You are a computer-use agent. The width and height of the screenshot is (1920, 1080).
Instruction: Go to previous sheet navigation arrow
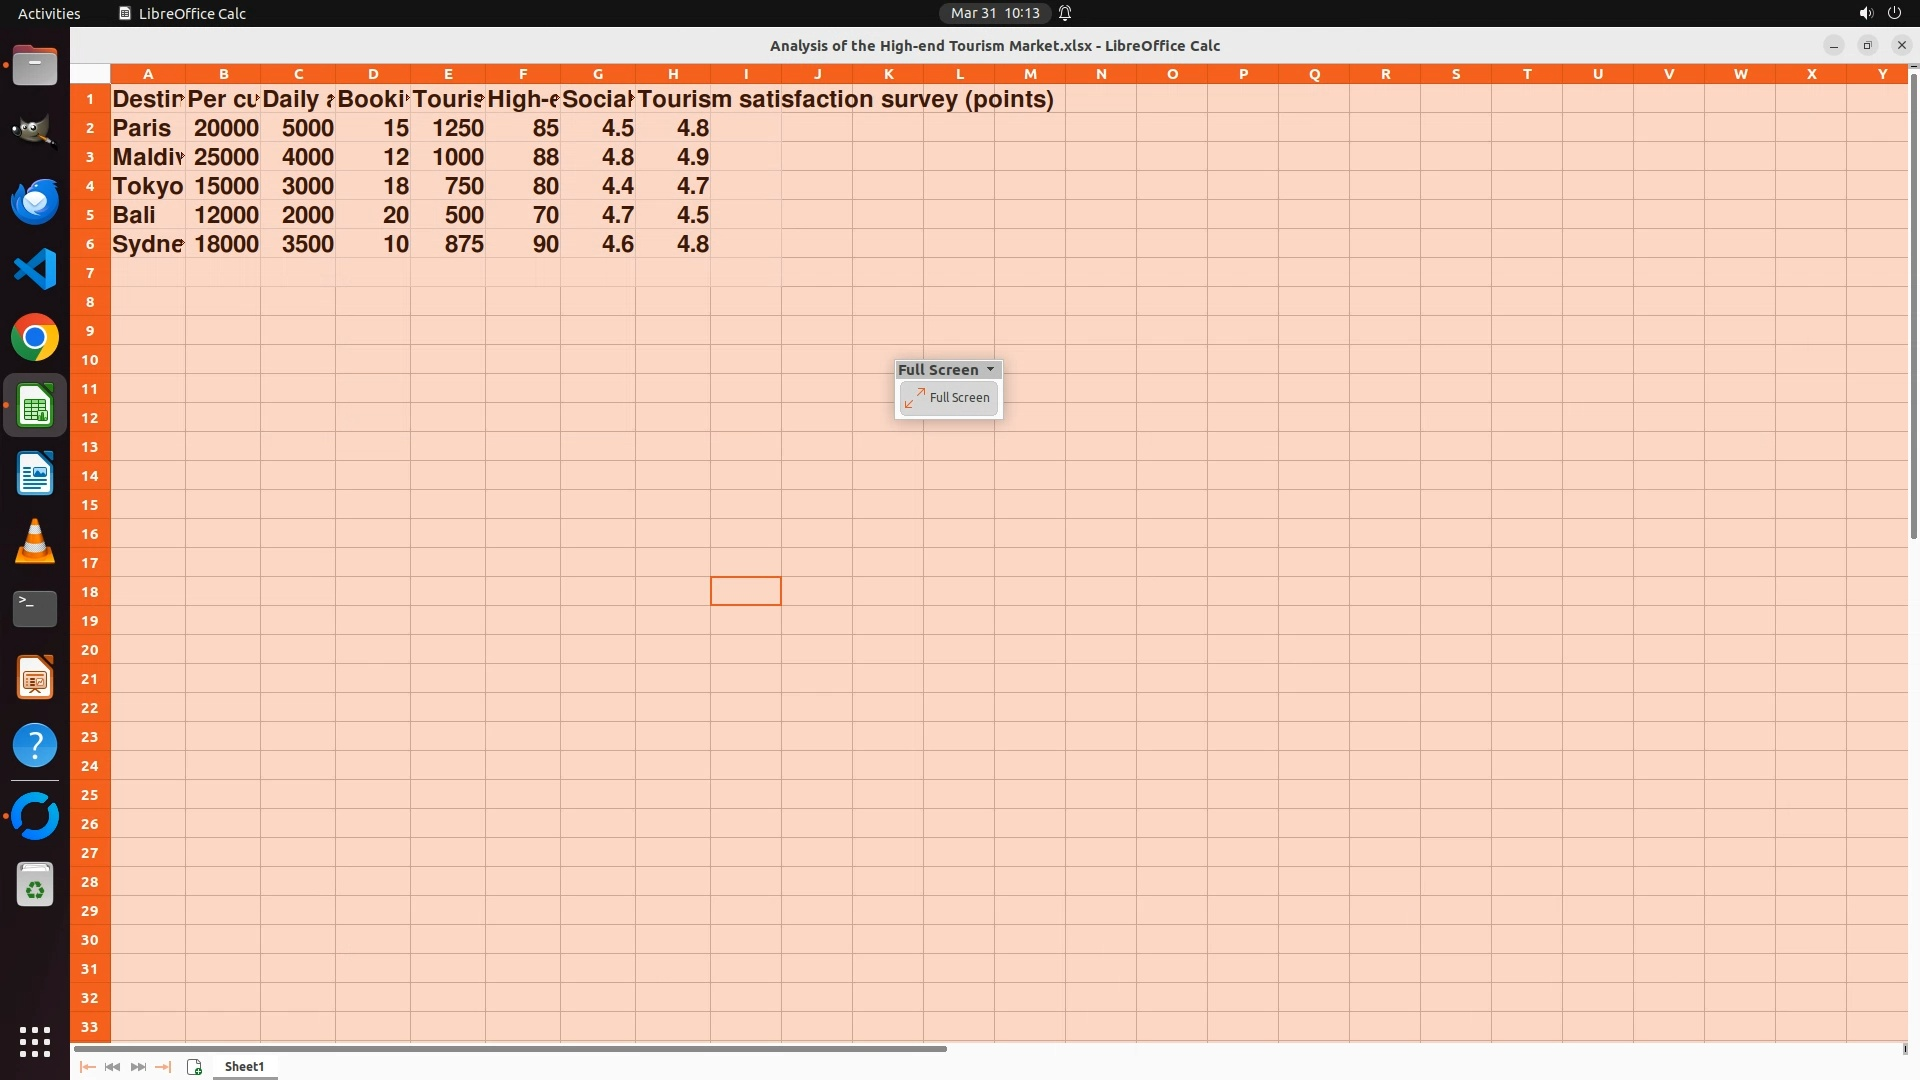[113, 1067]
